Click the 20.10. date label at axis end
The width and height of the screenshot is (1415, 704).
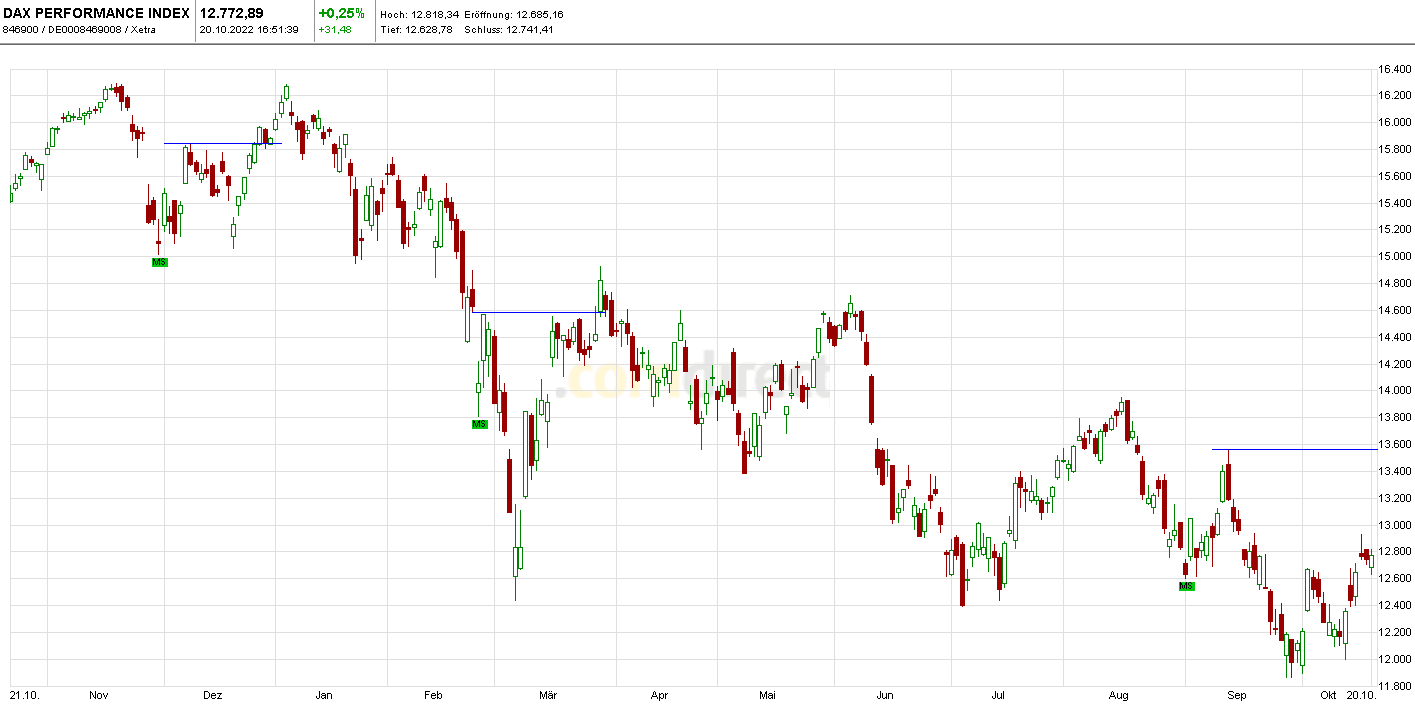[1364, 694]
